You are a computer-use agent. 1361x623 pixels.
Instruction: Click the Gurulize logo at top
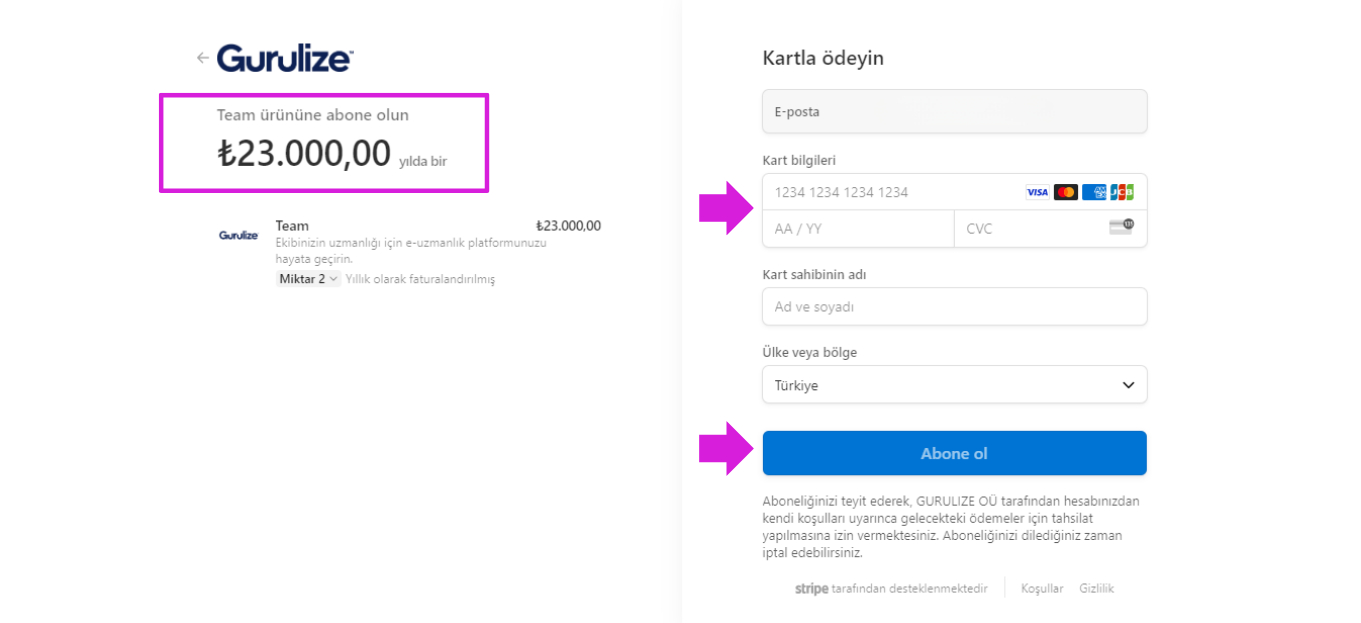tap(285, 58)
